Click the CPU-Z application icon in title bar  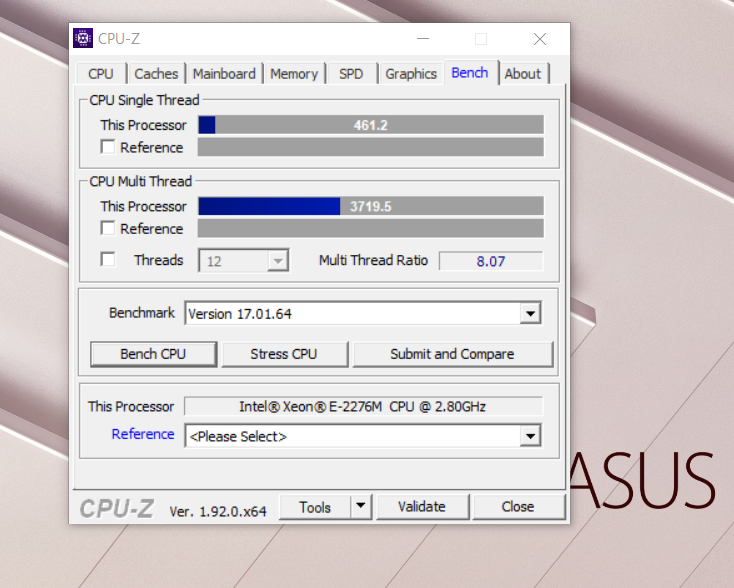tap(84, 39)
